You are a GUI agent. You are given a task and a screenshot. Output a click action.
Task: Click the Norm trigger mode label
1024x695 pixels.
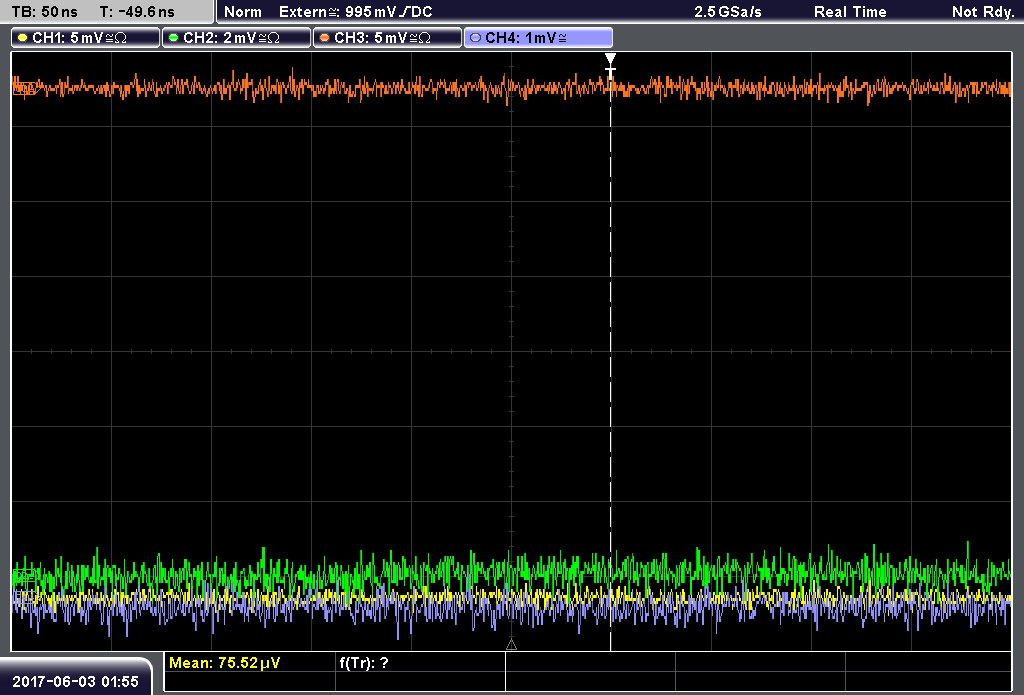(x=243, y=12)
